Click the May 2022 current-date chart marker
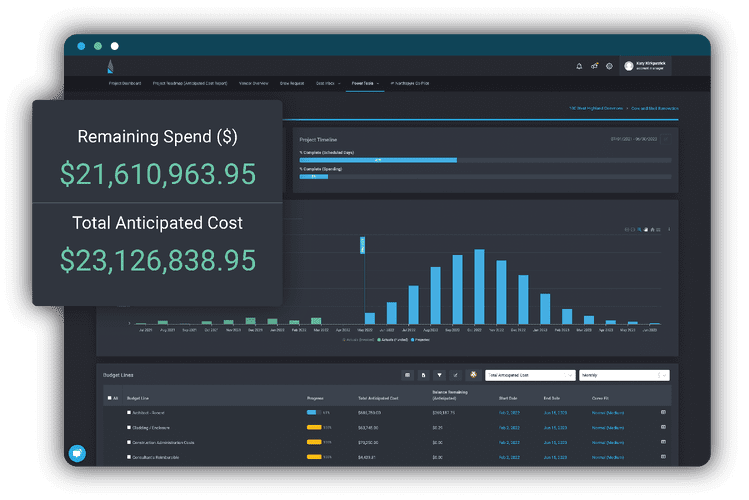This screenshot has height=500, width=749. [362, 245]
